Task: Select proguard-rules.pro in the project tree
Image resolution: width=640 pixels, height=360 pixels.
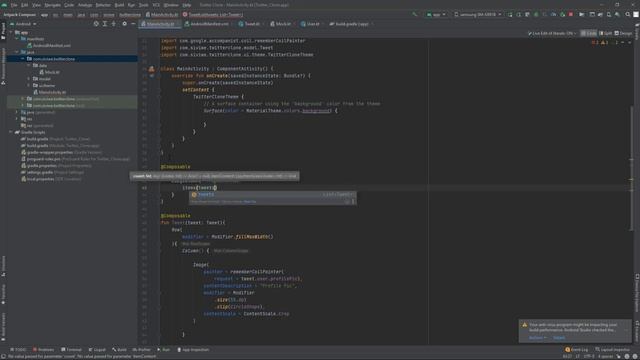Action: pyautogui.click(x=76, y=159)
